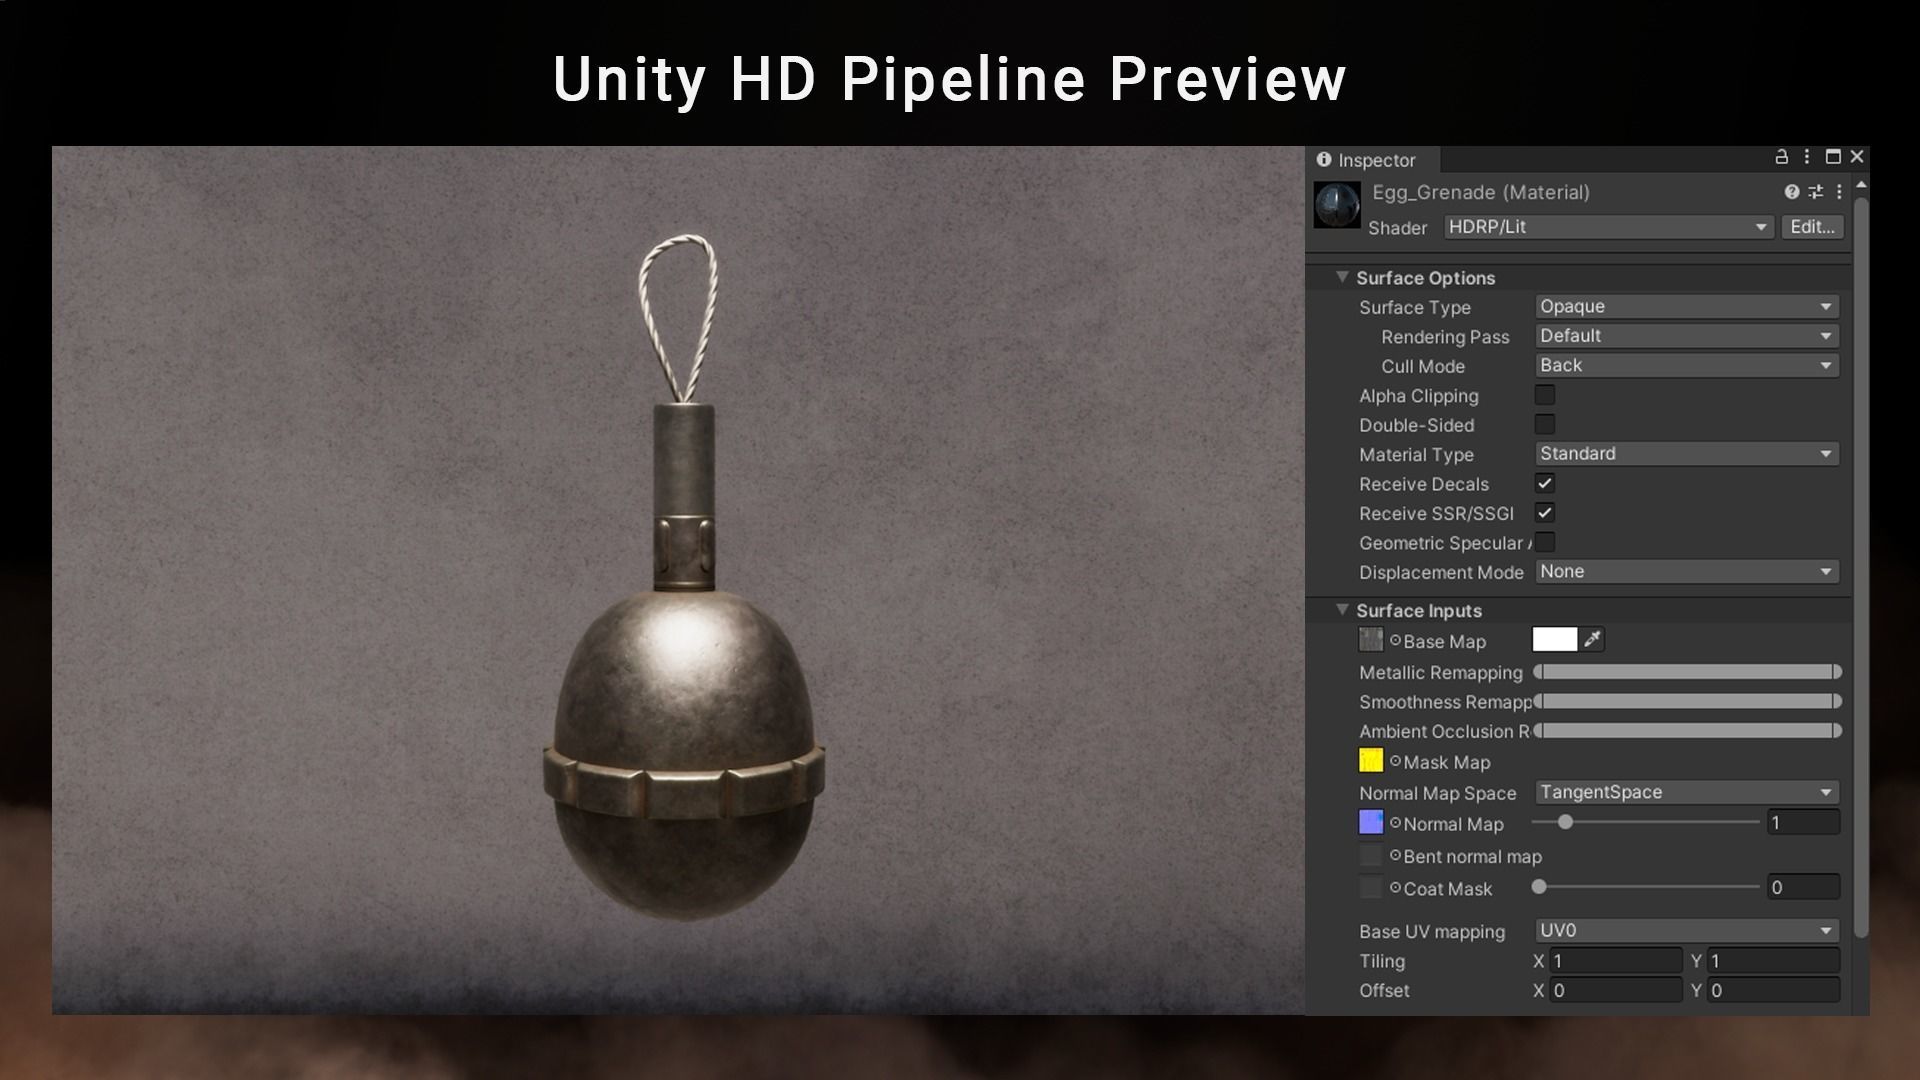Click the Coat Mask slider
This screenshot has width=1920, height=1080.
1646,887
